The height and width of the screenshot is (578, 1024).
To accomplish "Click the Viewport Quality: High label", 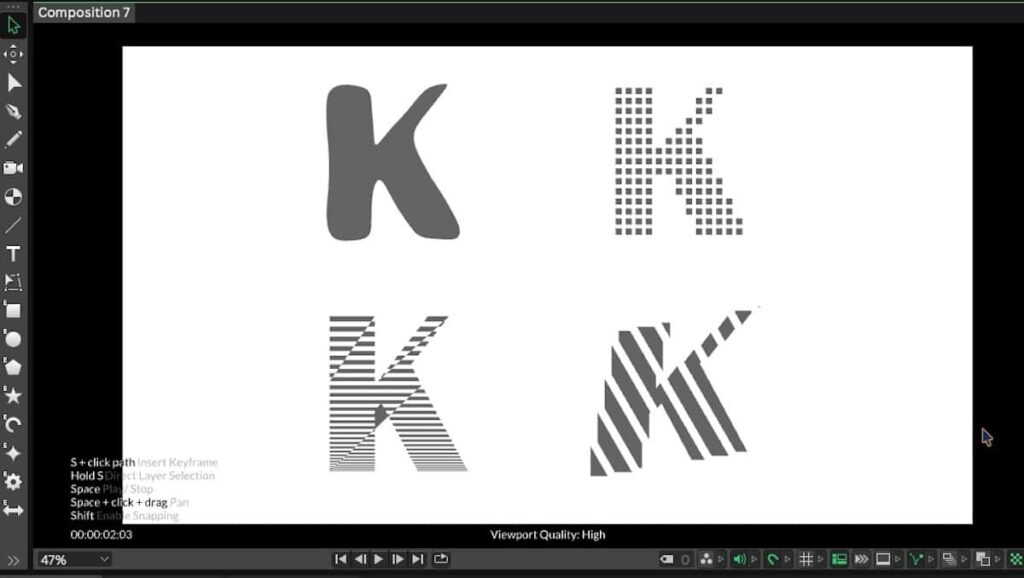I will pos(548,534).
